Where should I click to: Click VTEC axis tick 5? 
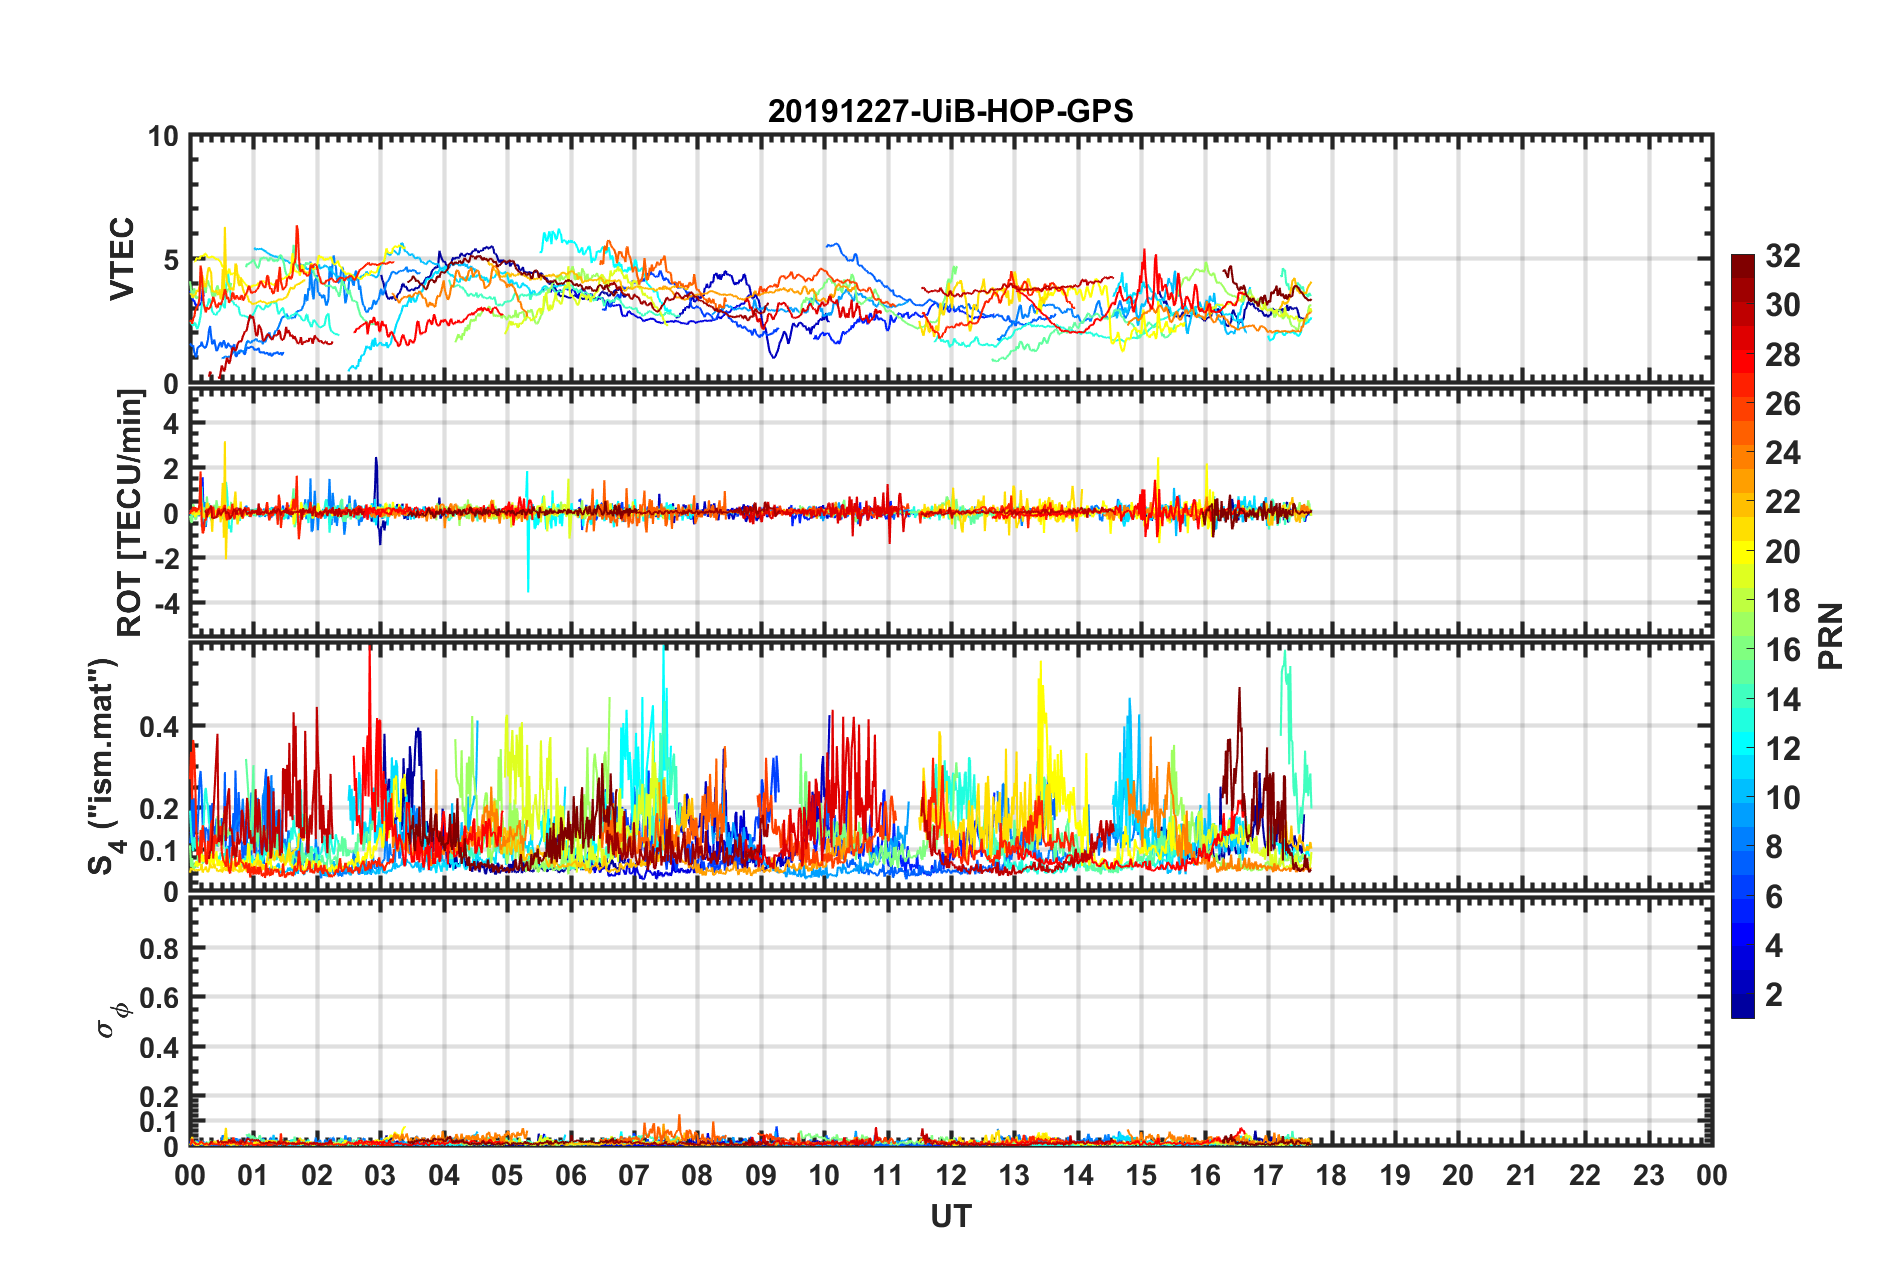coord(171,261)
